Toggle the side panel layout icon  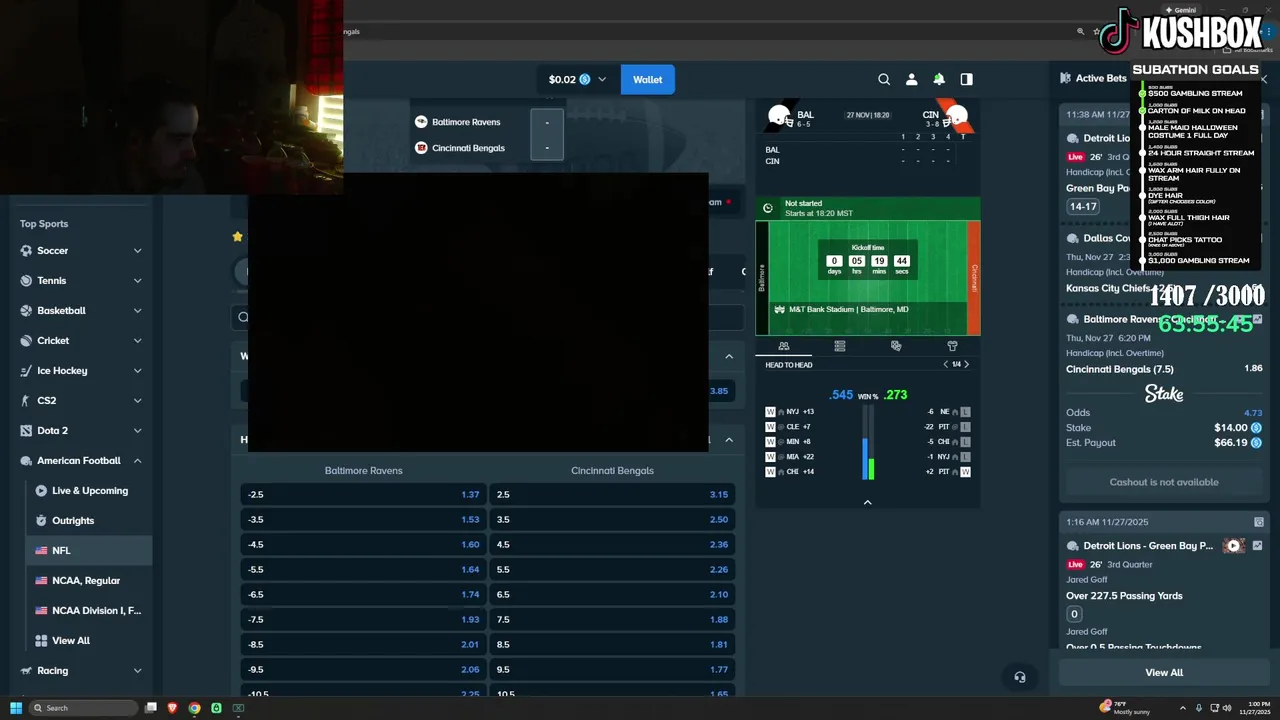point(966,79)
